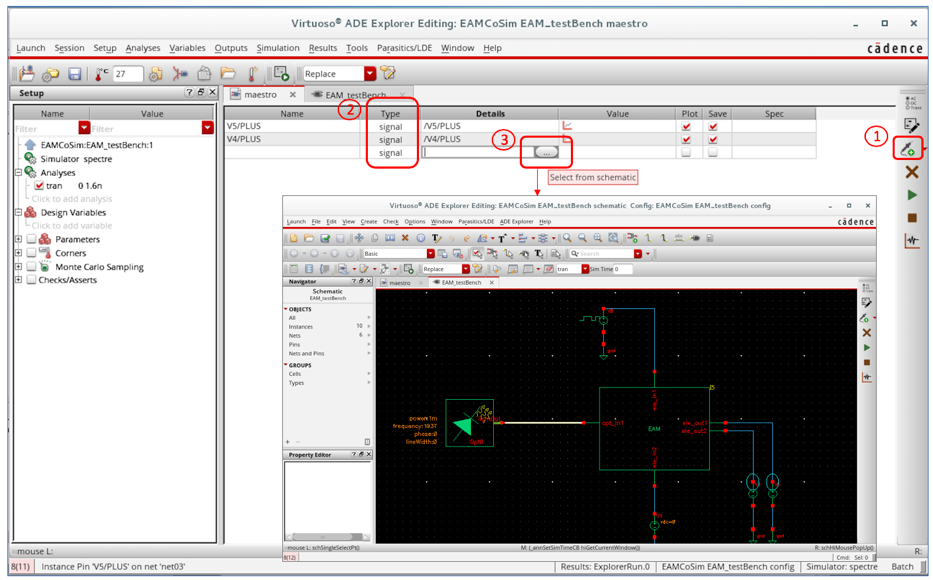Toggle Plot checkbox for V5/PLUS row

[x=686, y=126]
